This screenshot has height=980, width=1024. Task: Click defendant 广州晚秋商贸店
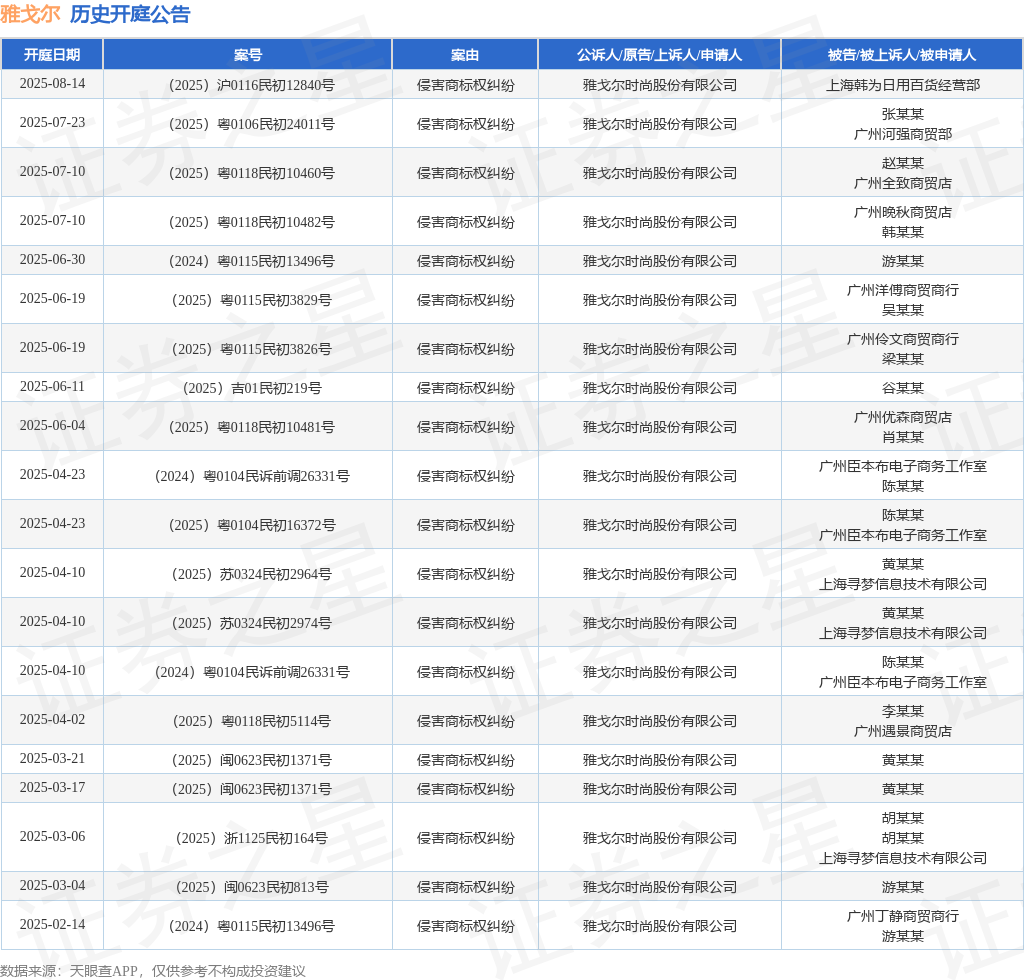pyautogui.click(x=903, y=212)
